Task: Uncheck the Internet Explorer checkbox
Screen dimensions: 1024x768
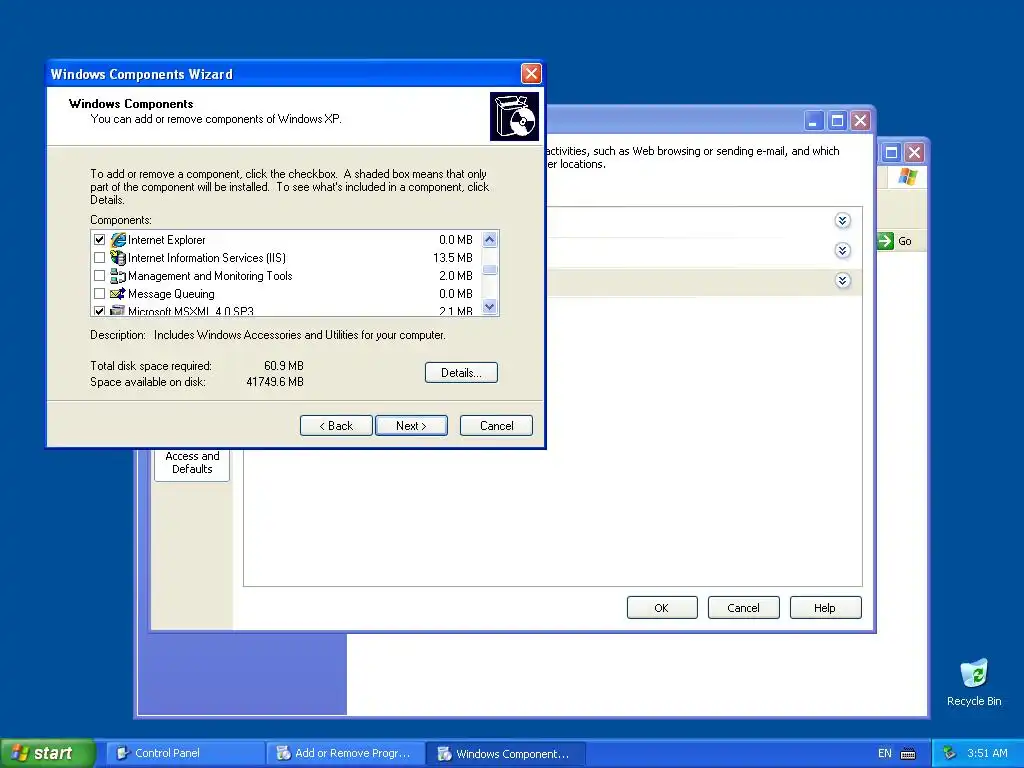Action: tap(99, 240)
